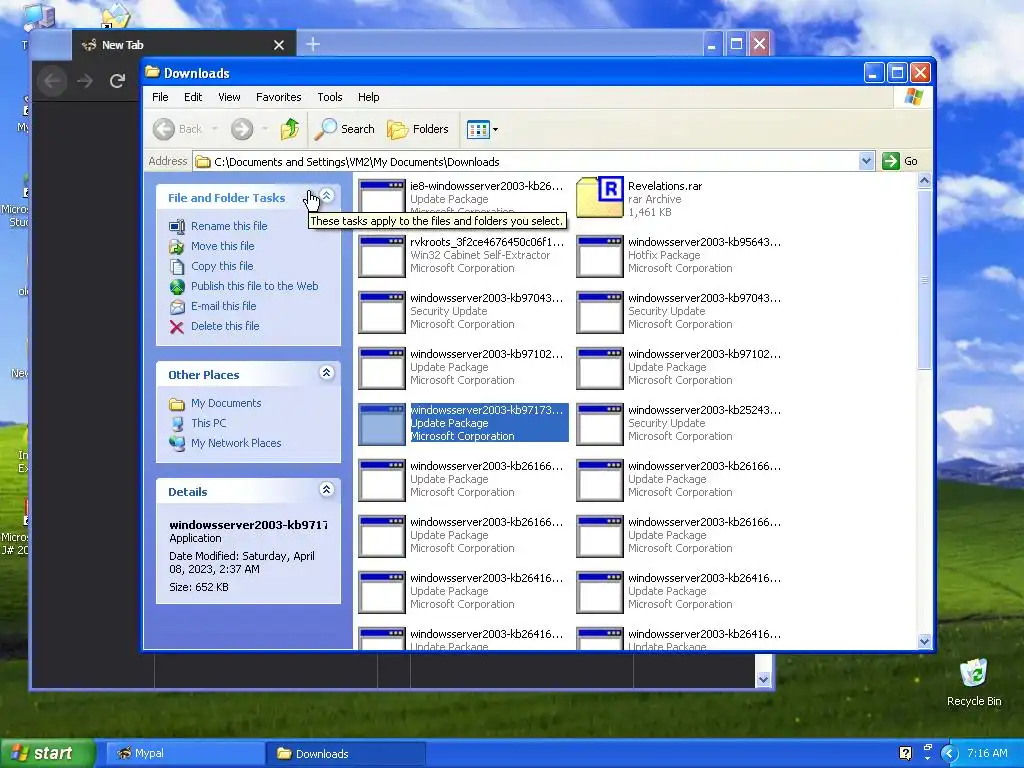Click the Rename this file icon
The image size is (1024, 768).
177,227
